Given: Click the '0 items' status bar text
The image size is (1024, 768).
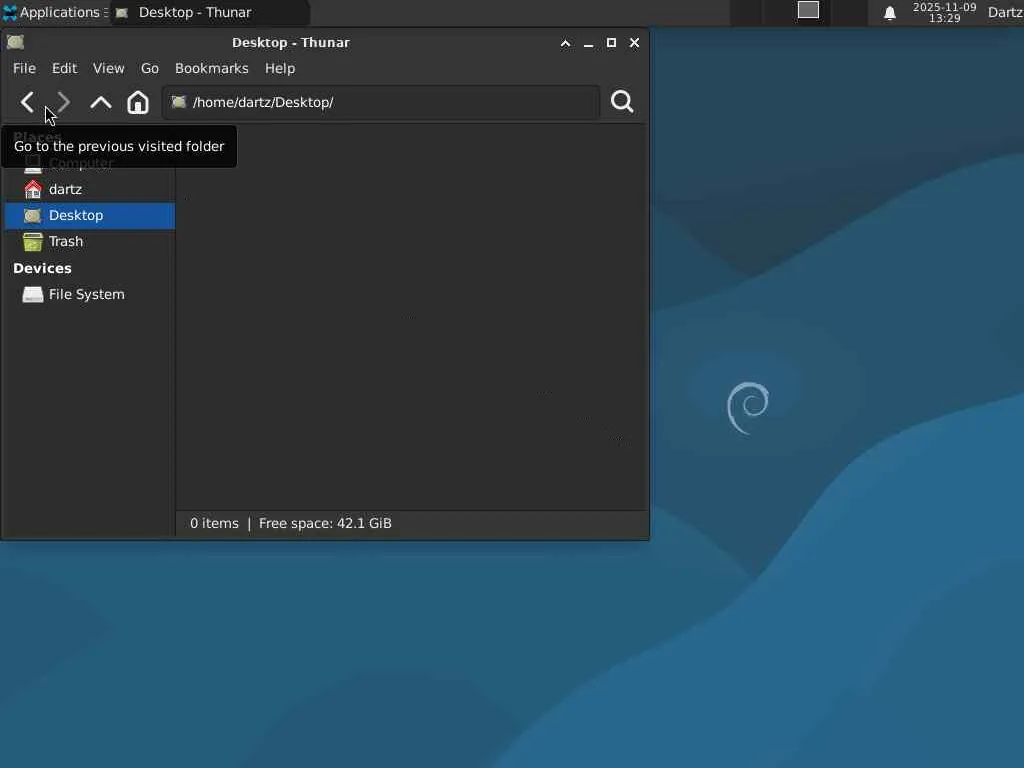Looking at the screenshot, I should (x=214, y=524).
